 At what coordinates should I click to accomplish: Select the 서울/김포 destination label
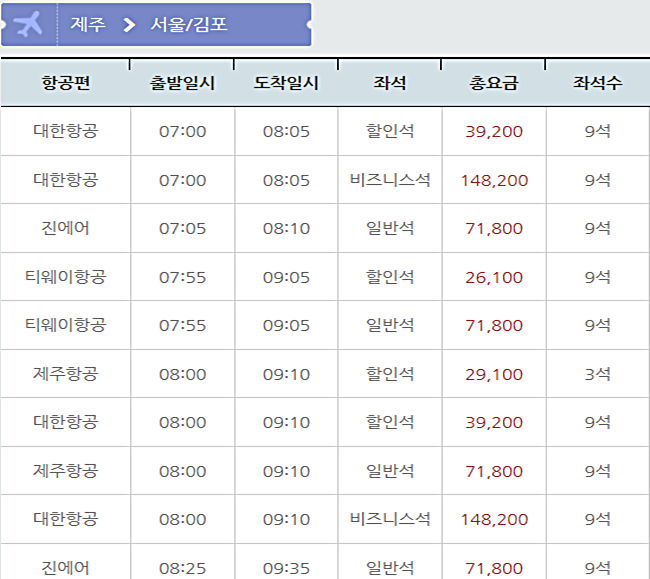point(189,24)
